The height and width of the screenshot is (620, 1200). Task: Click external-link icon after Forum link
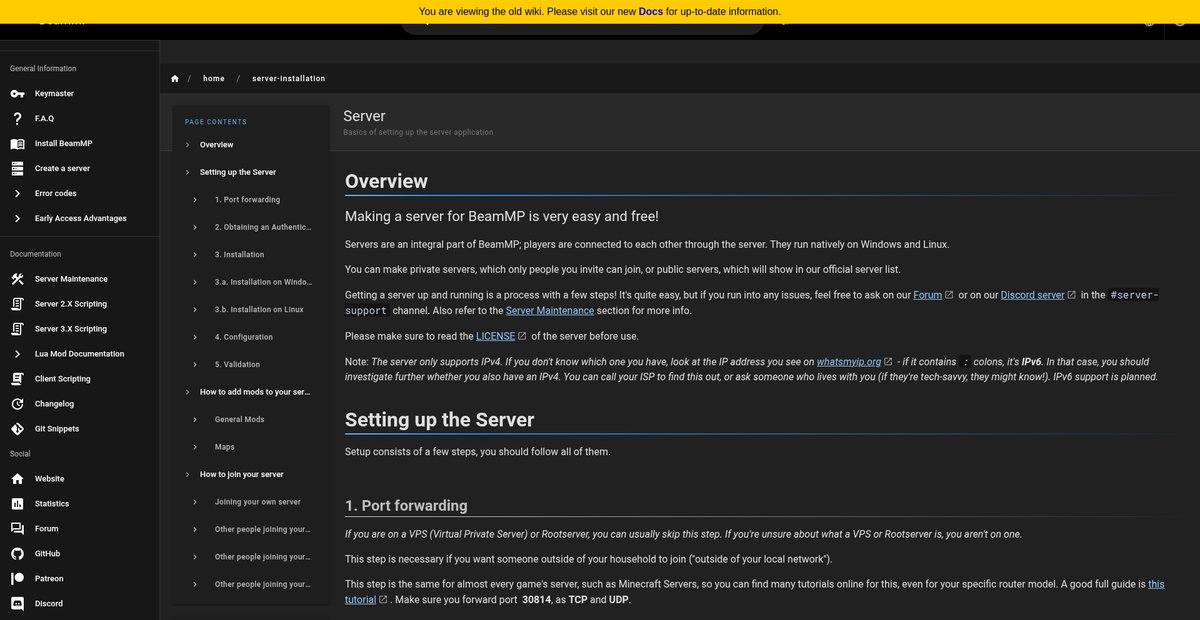[949, 295]
